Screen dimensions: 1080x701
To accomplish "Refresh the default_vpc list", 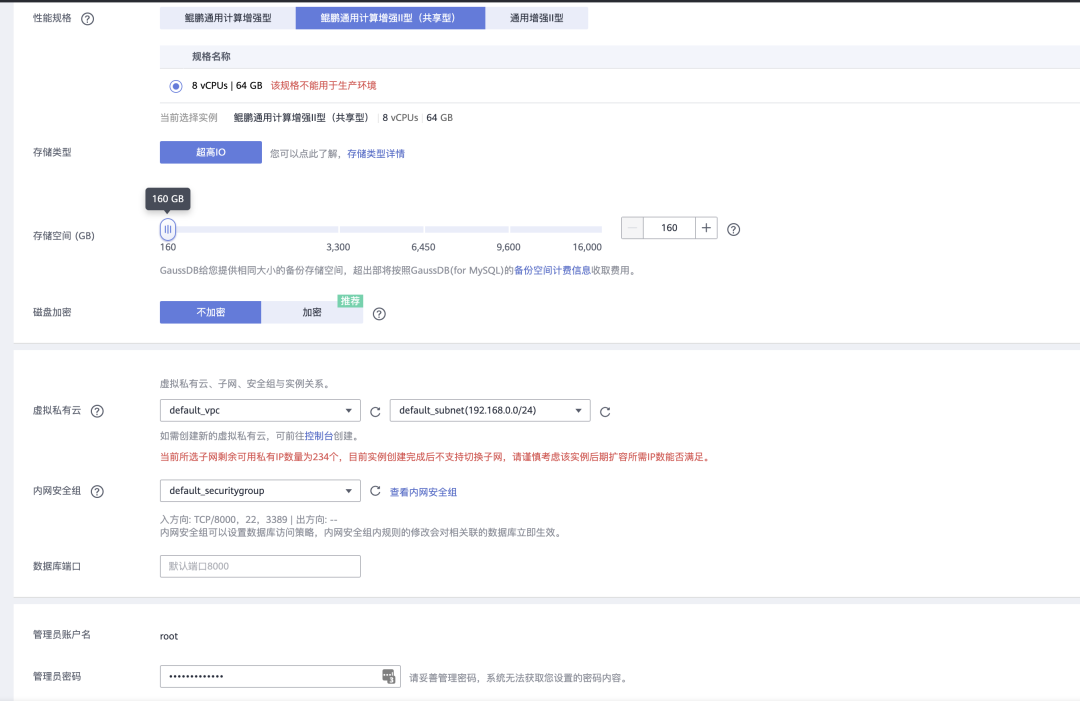I will [375, 412].
